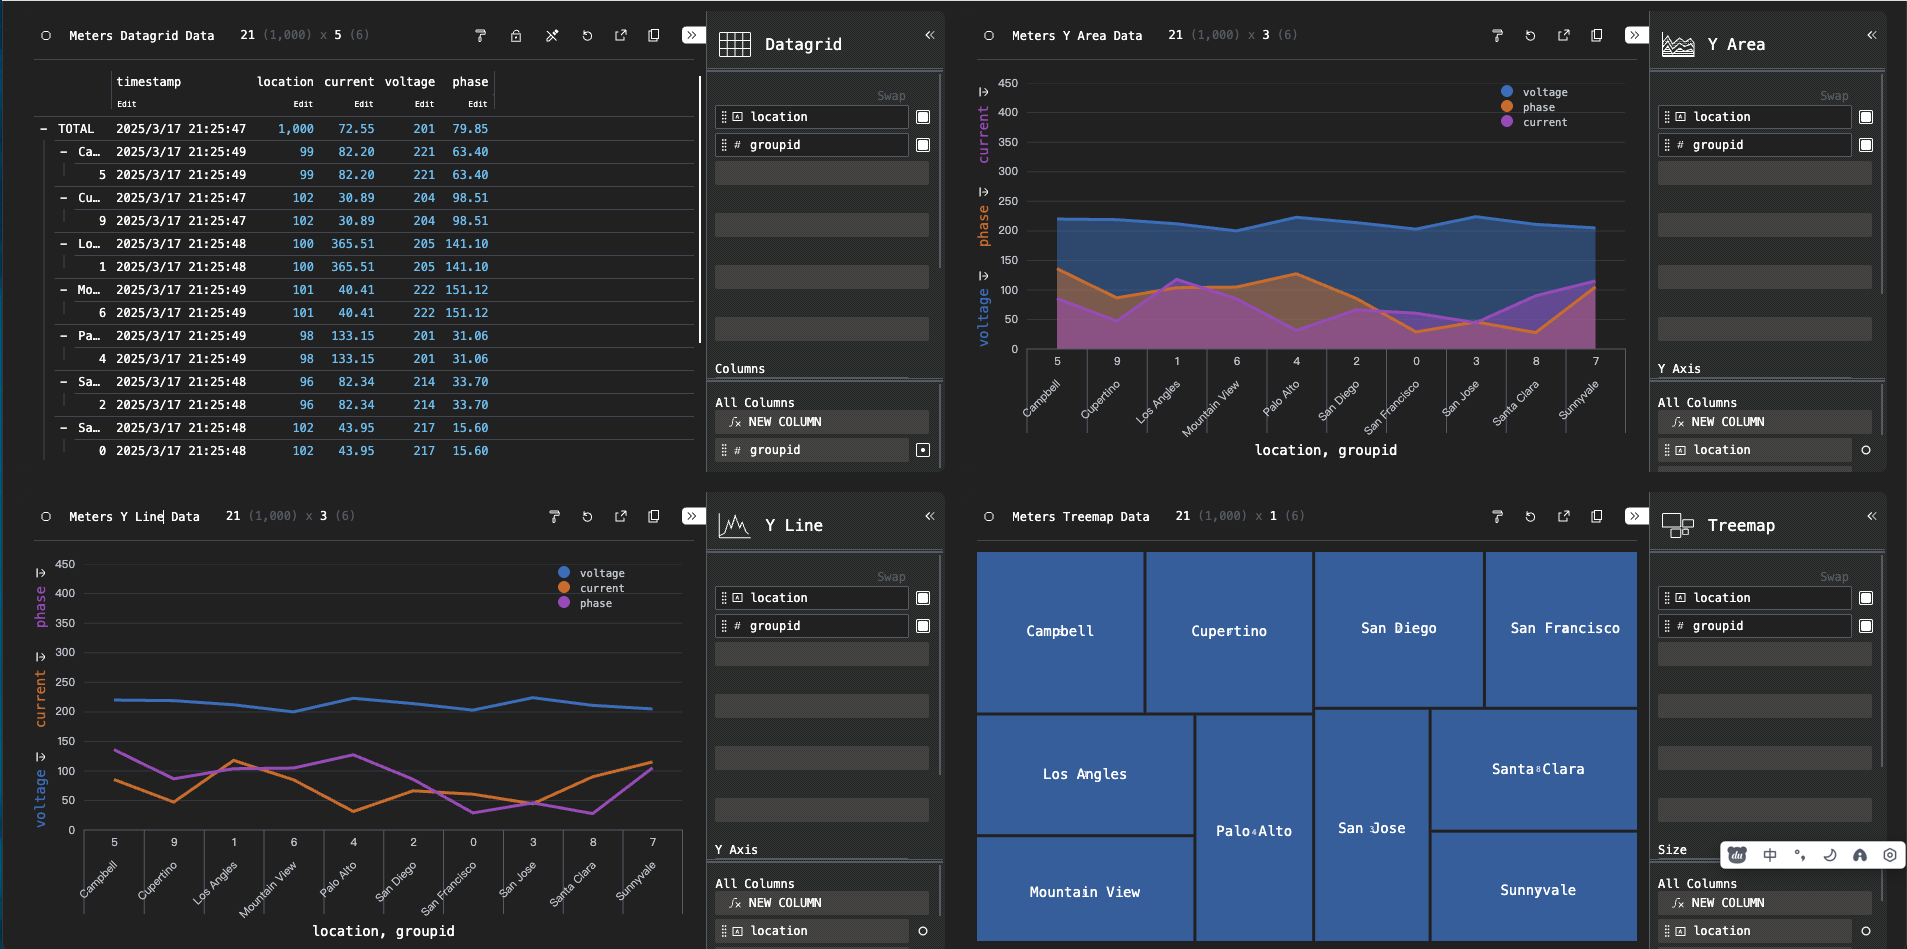The width and height of the screenshot is (1907, 949).
Task: Open the Datagrid plugin selector icon
Action: [x=735, y=44]
